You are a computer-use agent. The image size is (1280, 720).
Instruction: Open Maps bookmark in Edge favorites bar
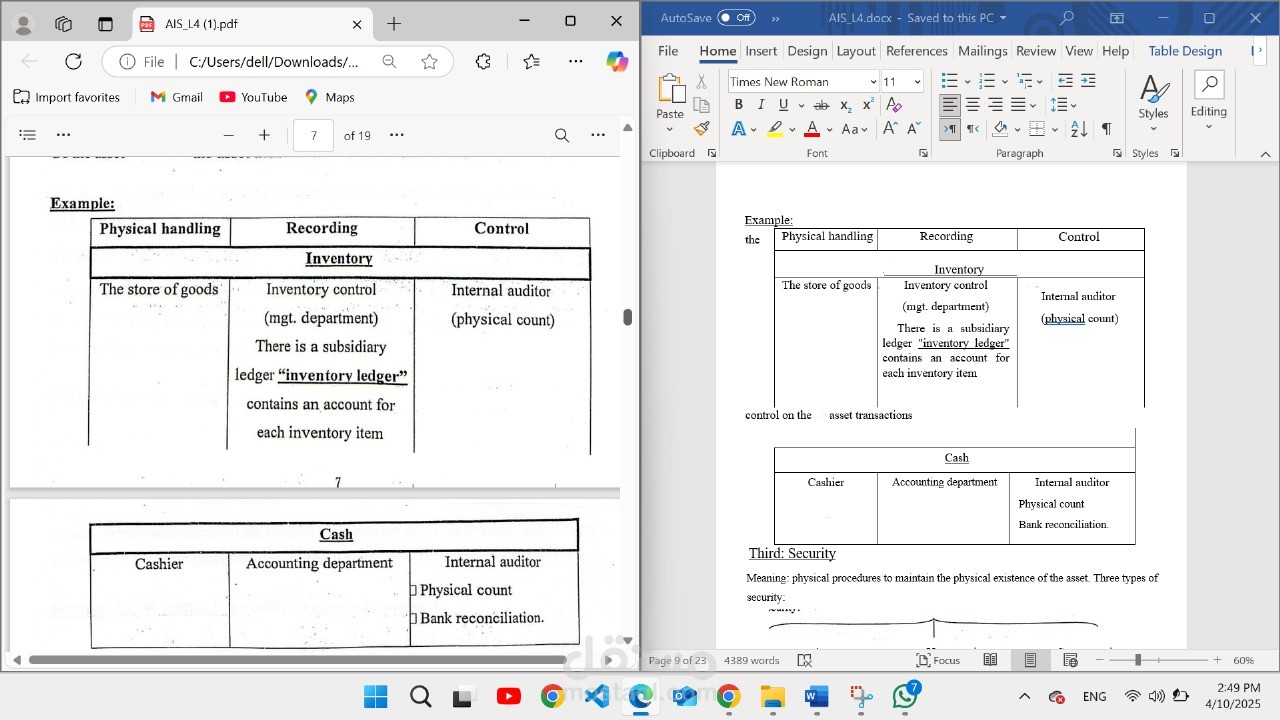[329, 97]
